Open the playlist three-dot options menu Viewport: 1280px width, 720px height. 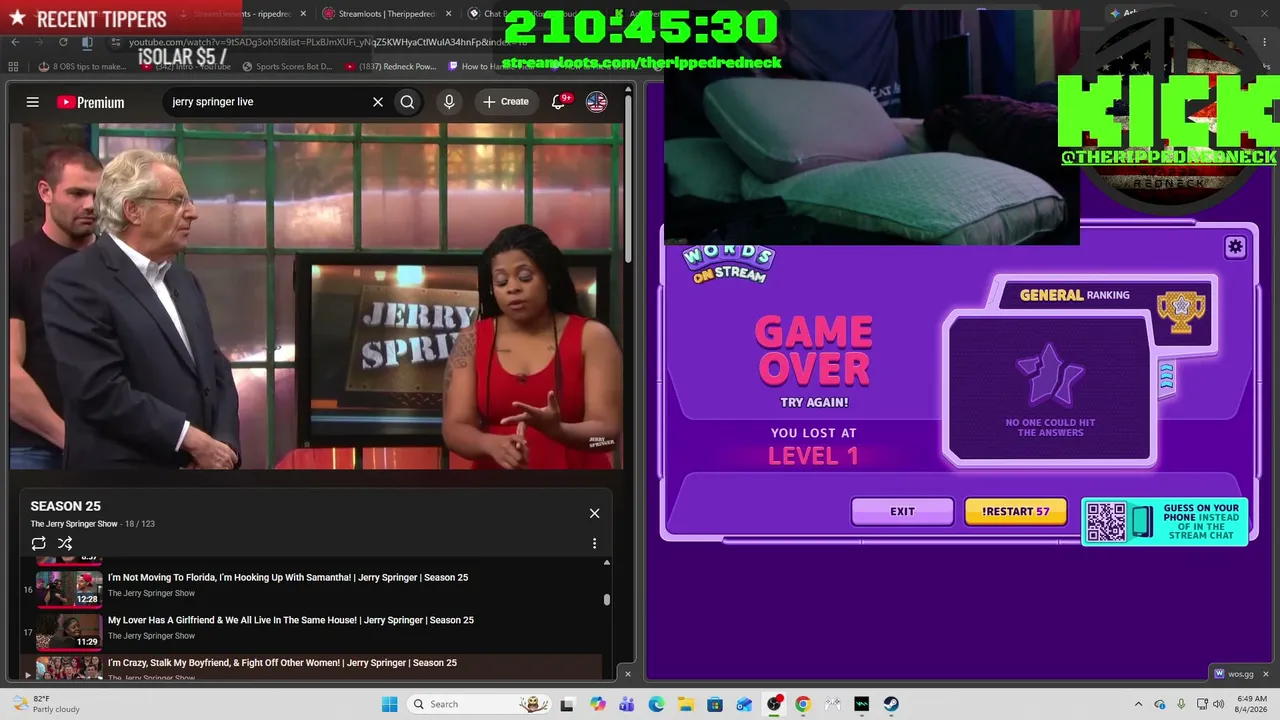click(594, 543)
